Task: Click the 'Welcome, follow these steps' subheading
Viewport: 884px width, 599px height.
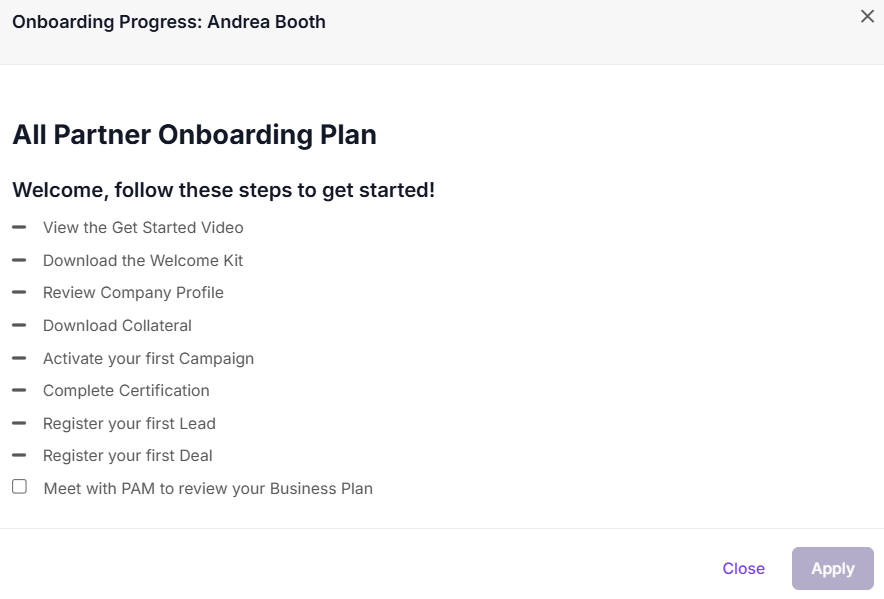Action: [222, 189]
